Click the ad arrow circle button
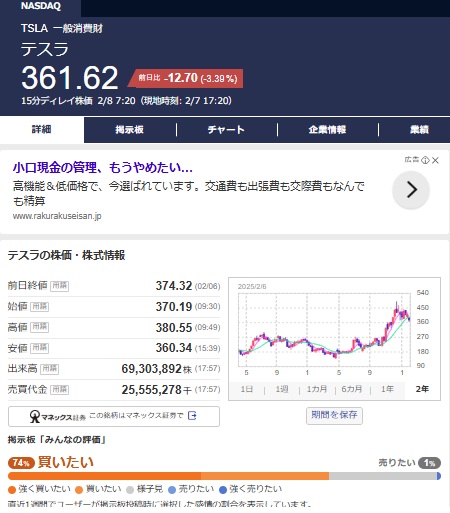Screen dimensions: 450x513 (x=411, y=190)
